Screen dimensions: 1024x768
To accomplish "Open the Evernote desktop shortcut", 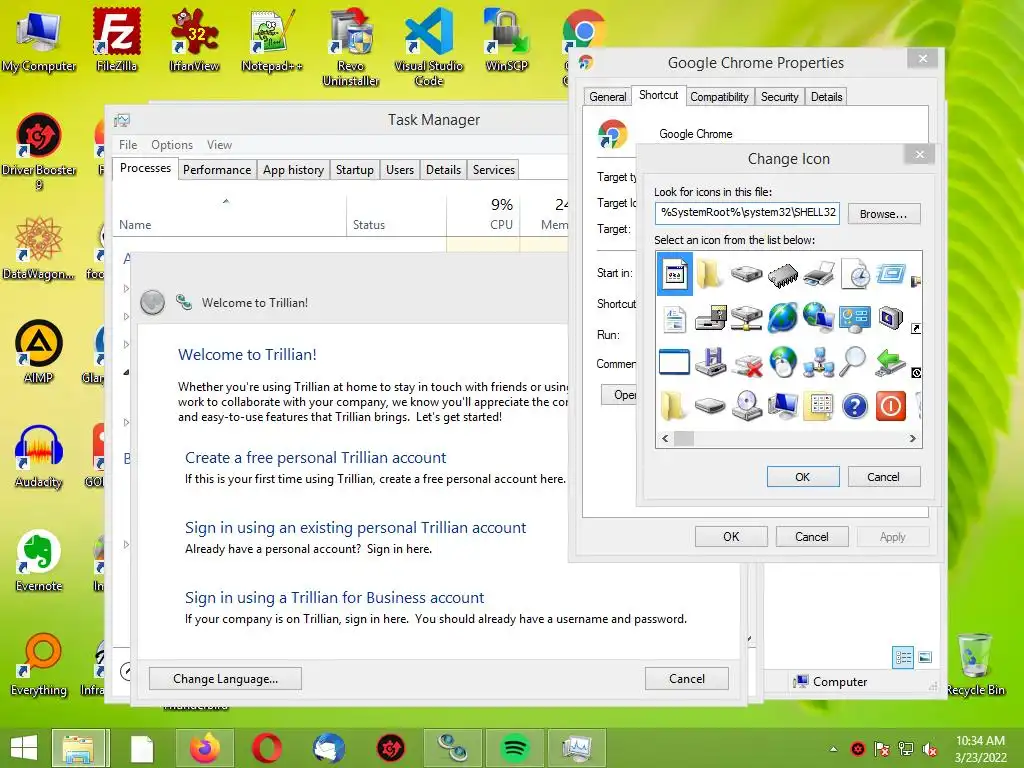I will click(x=39, y=561).
